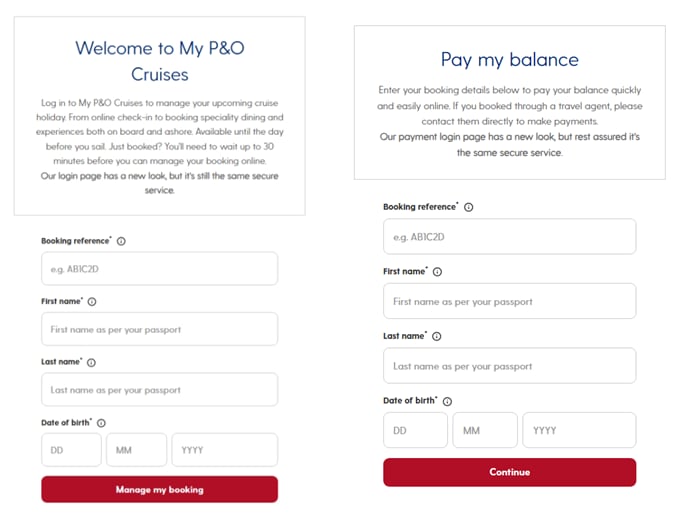Click Last name info icon in Pay my balance form
This screenshot has width=698, height=523.
pyautogui.click(x=437, y=336)
